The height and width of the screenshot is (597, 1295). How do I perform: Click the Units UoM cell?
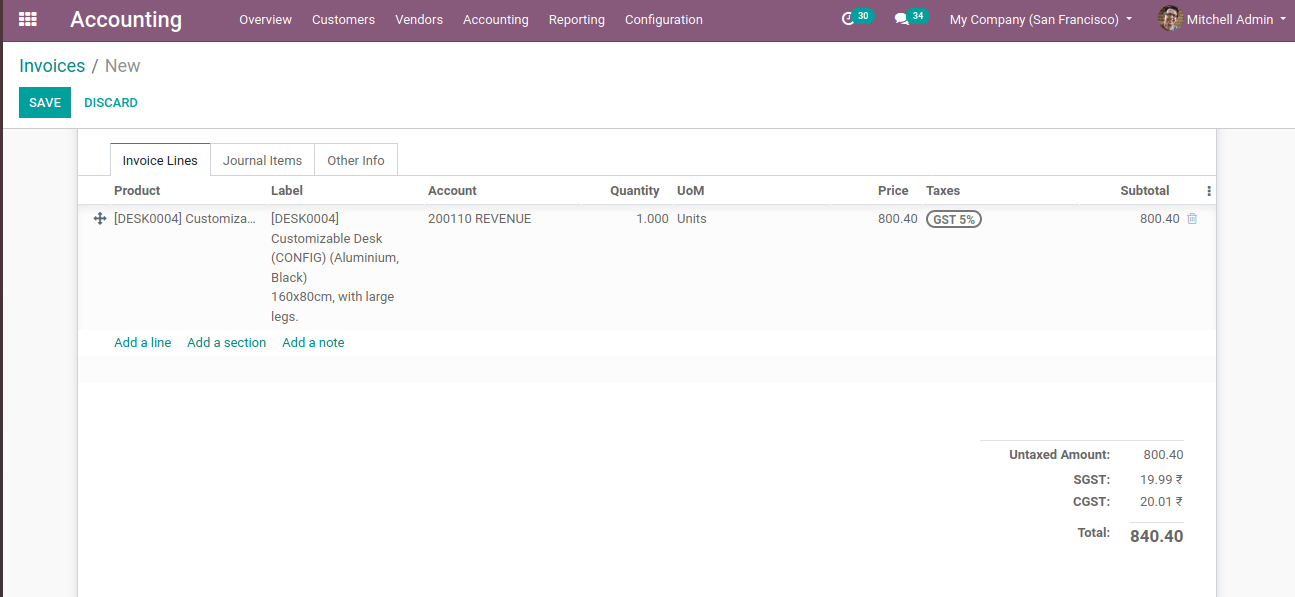(x=692, y=219)
